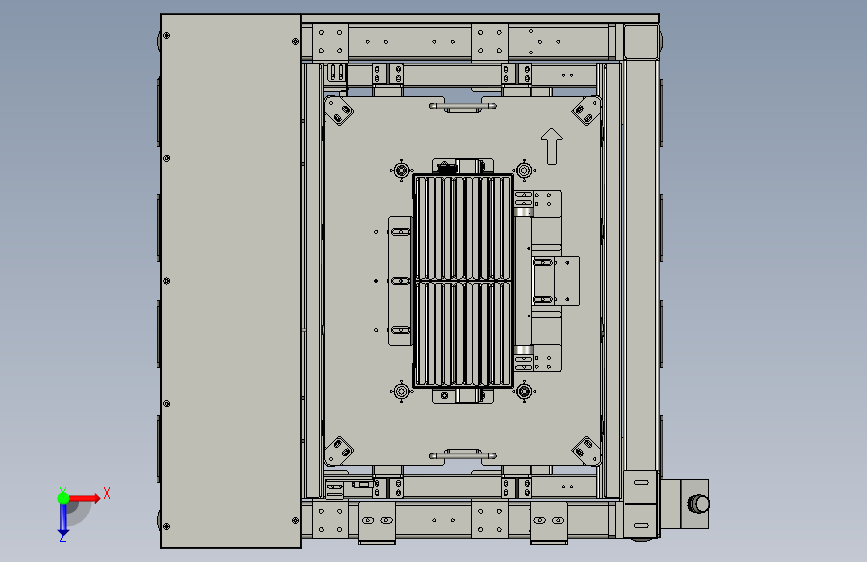Screen dimensions: 867x562
Task: Click the red X axis of the triad
Action: (84, 498)
